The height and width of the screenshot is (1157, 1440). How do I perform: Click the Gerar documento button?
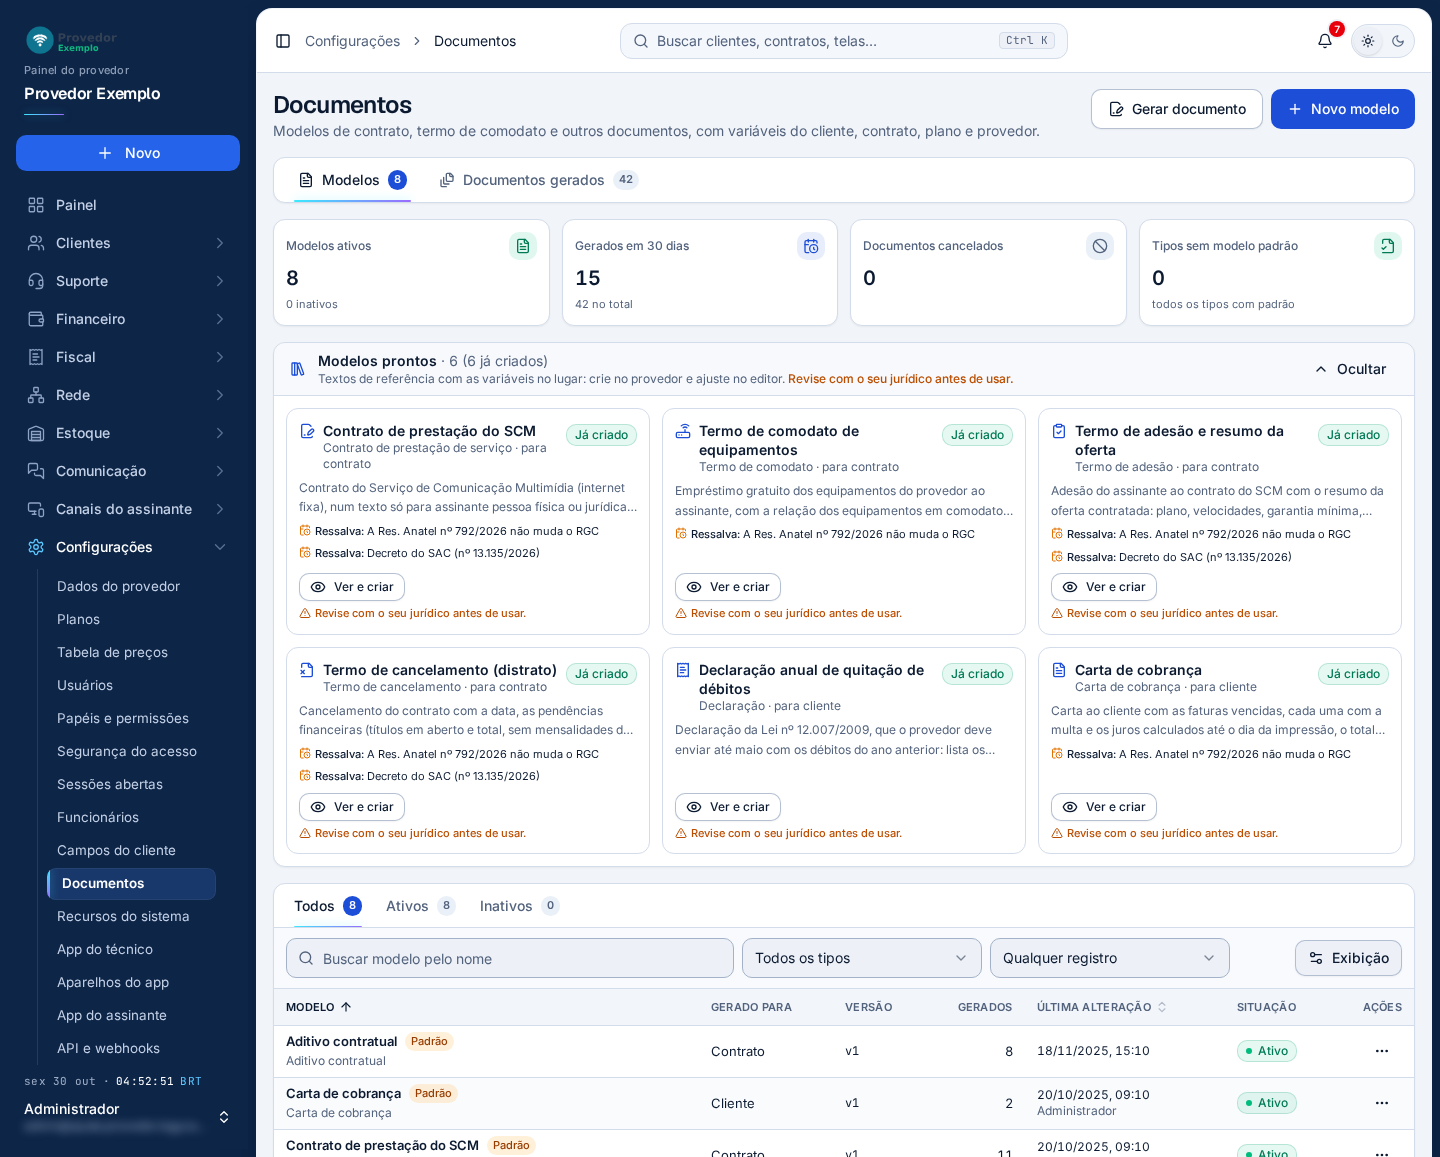pos(1177,109)
